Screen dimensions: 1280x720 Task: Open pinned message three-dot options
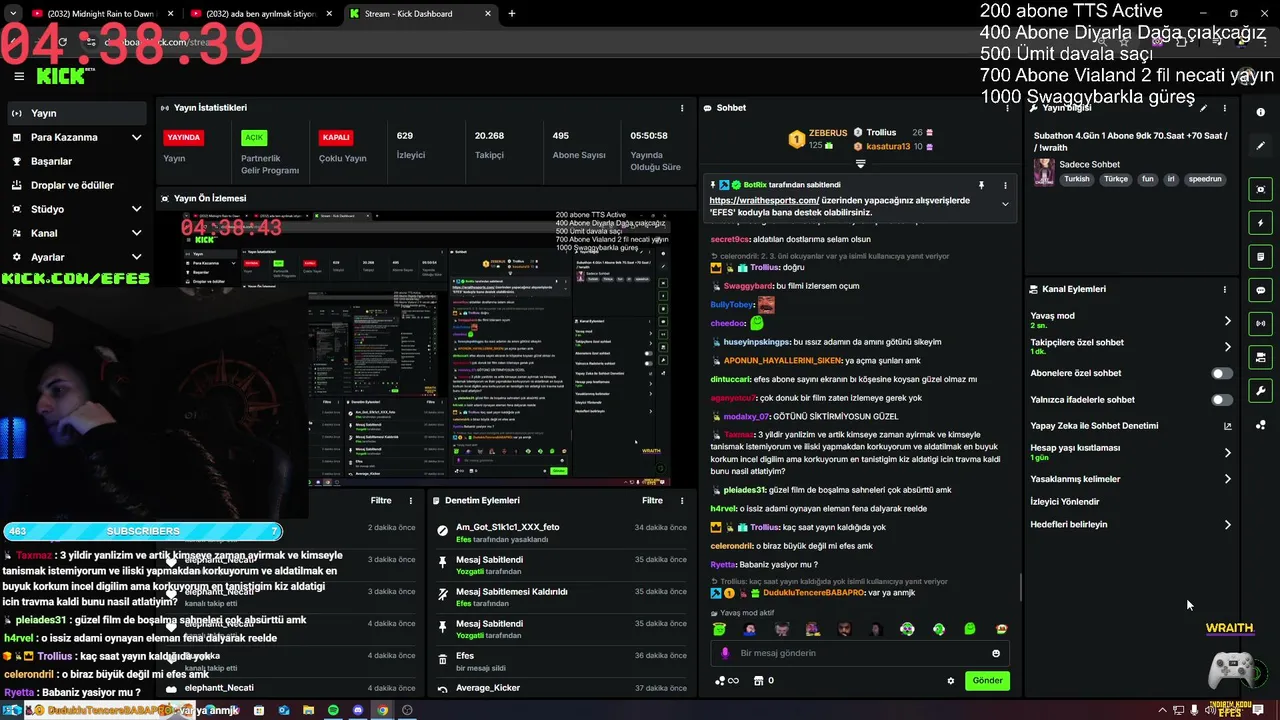[1005, 185]
